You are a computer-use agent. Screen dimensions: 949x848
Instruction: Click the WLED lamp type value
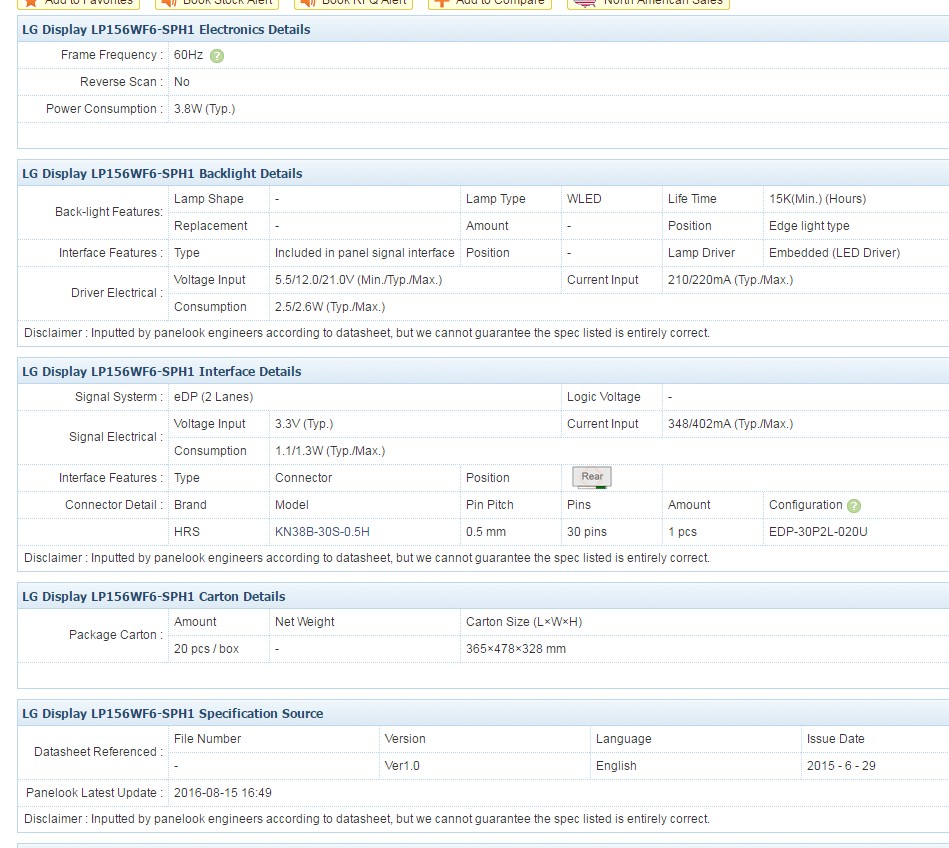click(x=584, y=199)
